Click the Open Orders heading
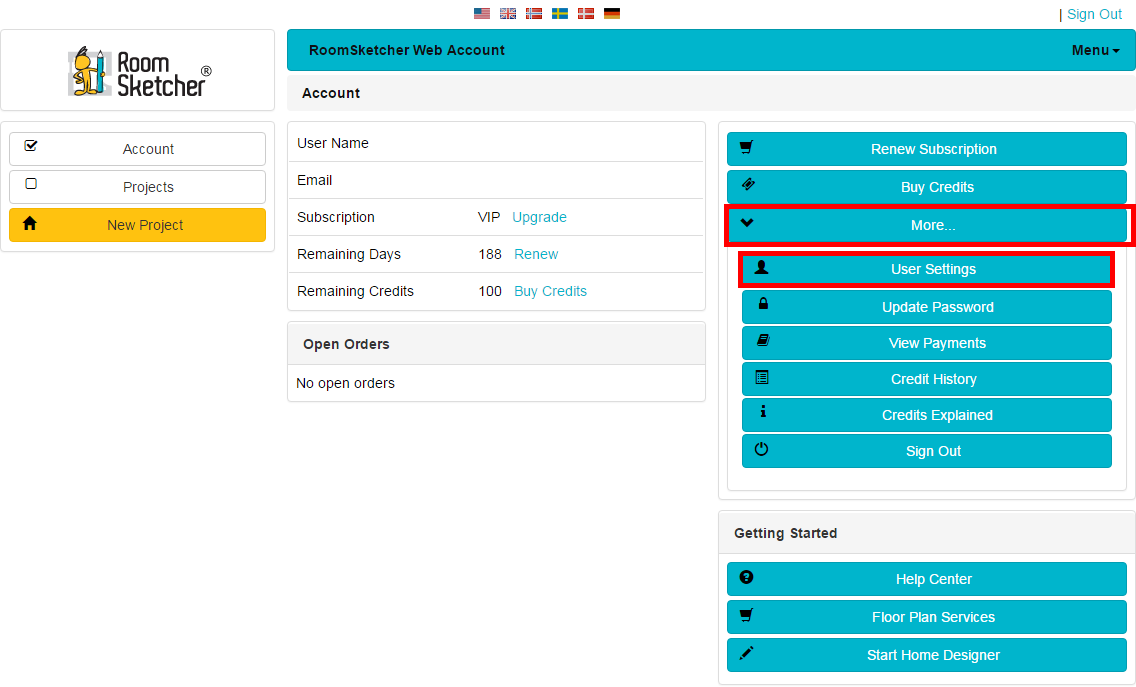The height and width of the screenshot is (687, 1136). click(346, 344)
